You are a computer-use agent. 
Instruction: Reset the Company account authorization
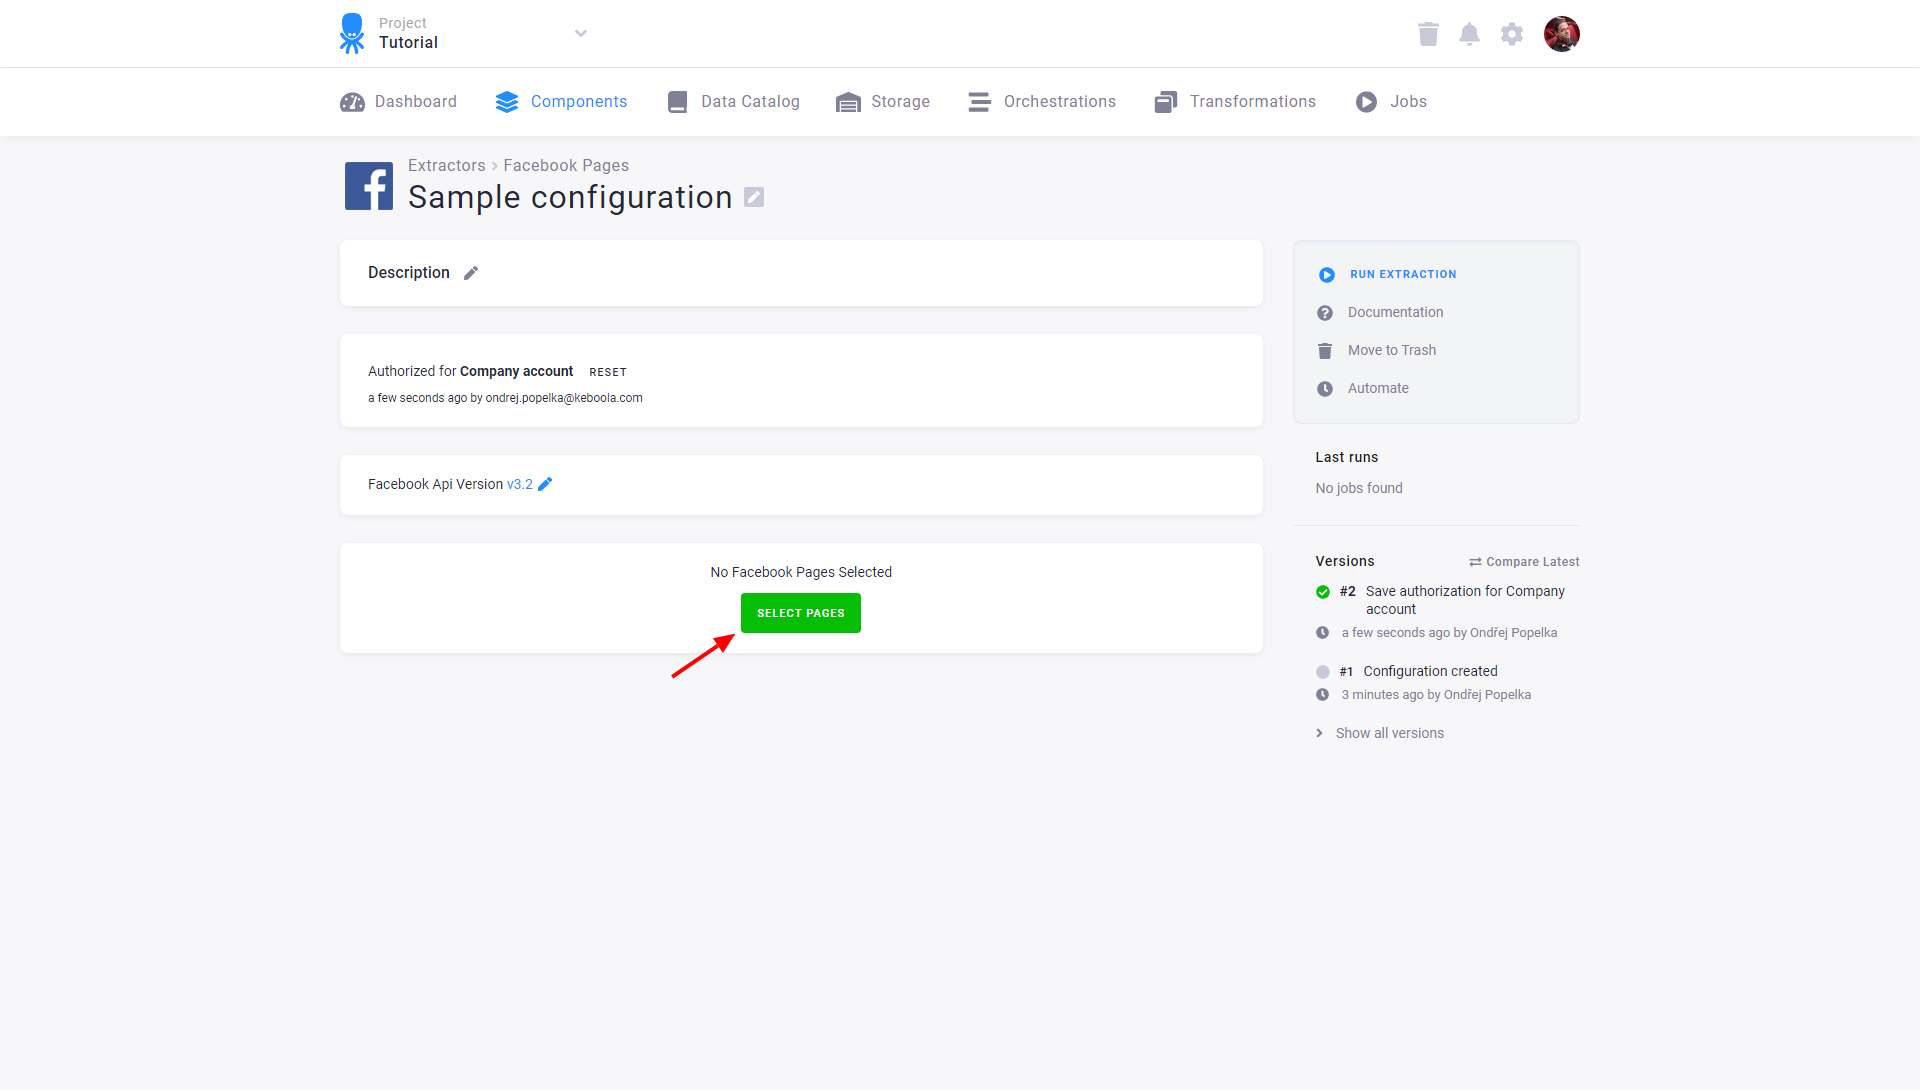tap(608, 372)
